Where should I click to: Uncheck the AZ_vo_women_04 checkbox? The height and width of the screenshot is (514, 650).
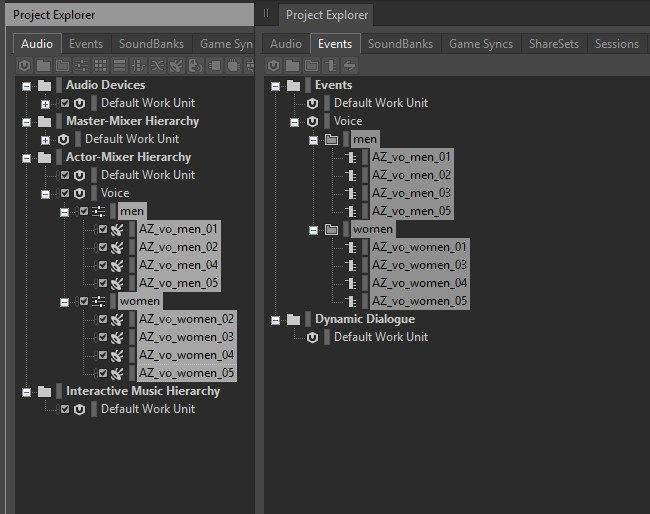pos(103,355)
